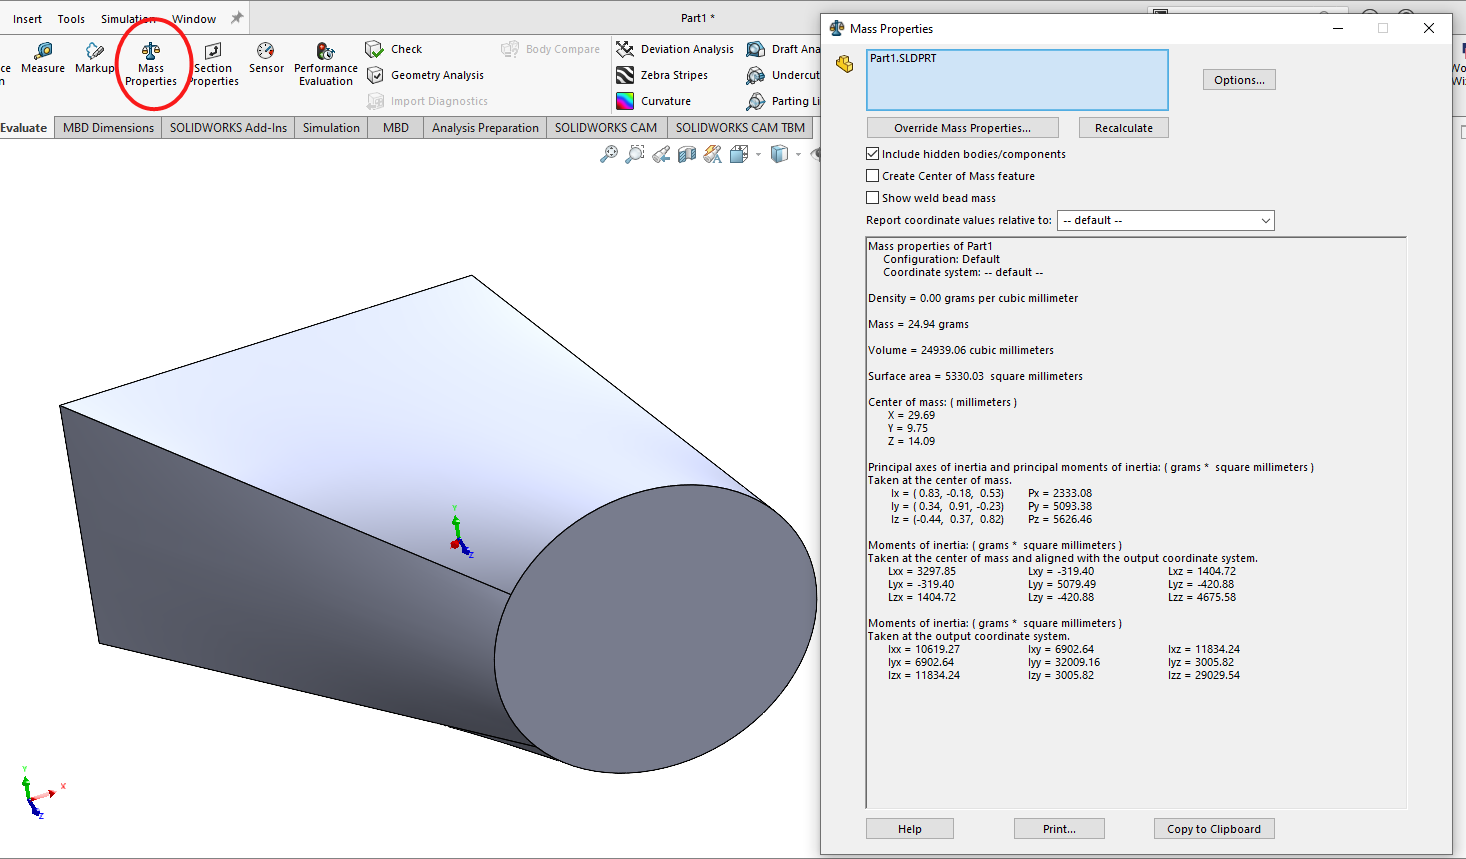1466x859 pixels.
Task: Click the Zoom to Fit icon
Action: pyautogui.click(x=608, y=154)
